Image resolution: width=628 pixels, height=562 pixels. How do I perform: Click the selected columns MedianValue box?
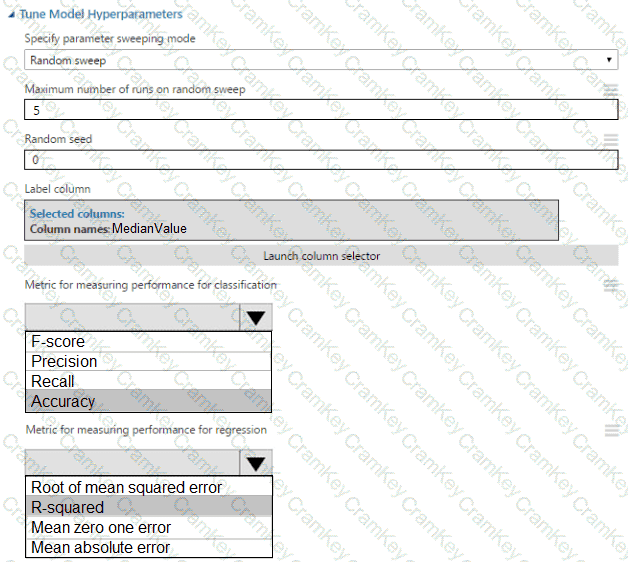(x=291, y=220)
